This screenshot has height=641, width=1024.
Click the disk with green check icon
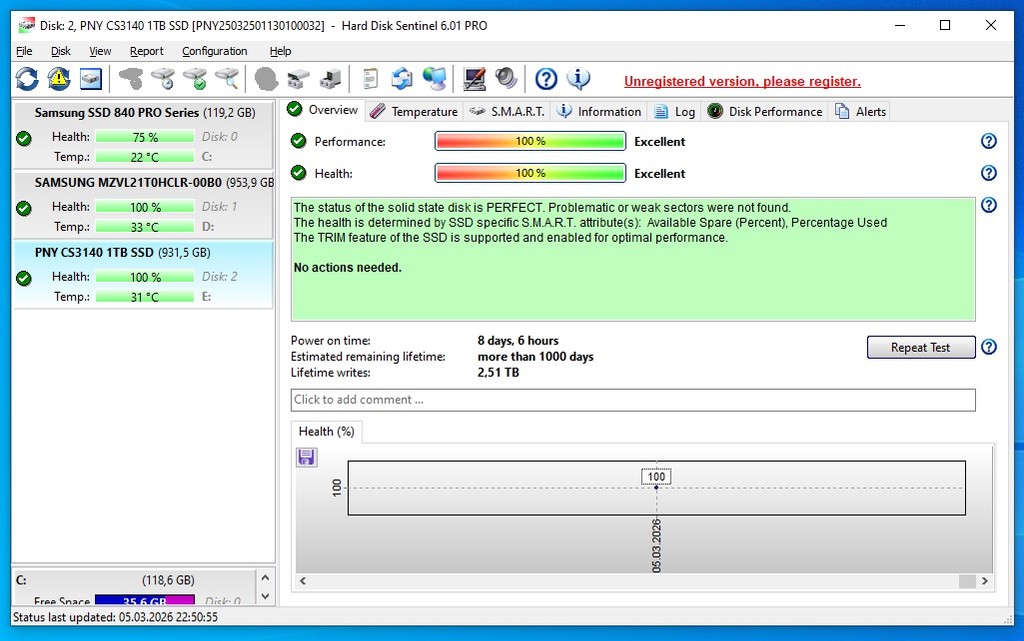pos(195,79)
